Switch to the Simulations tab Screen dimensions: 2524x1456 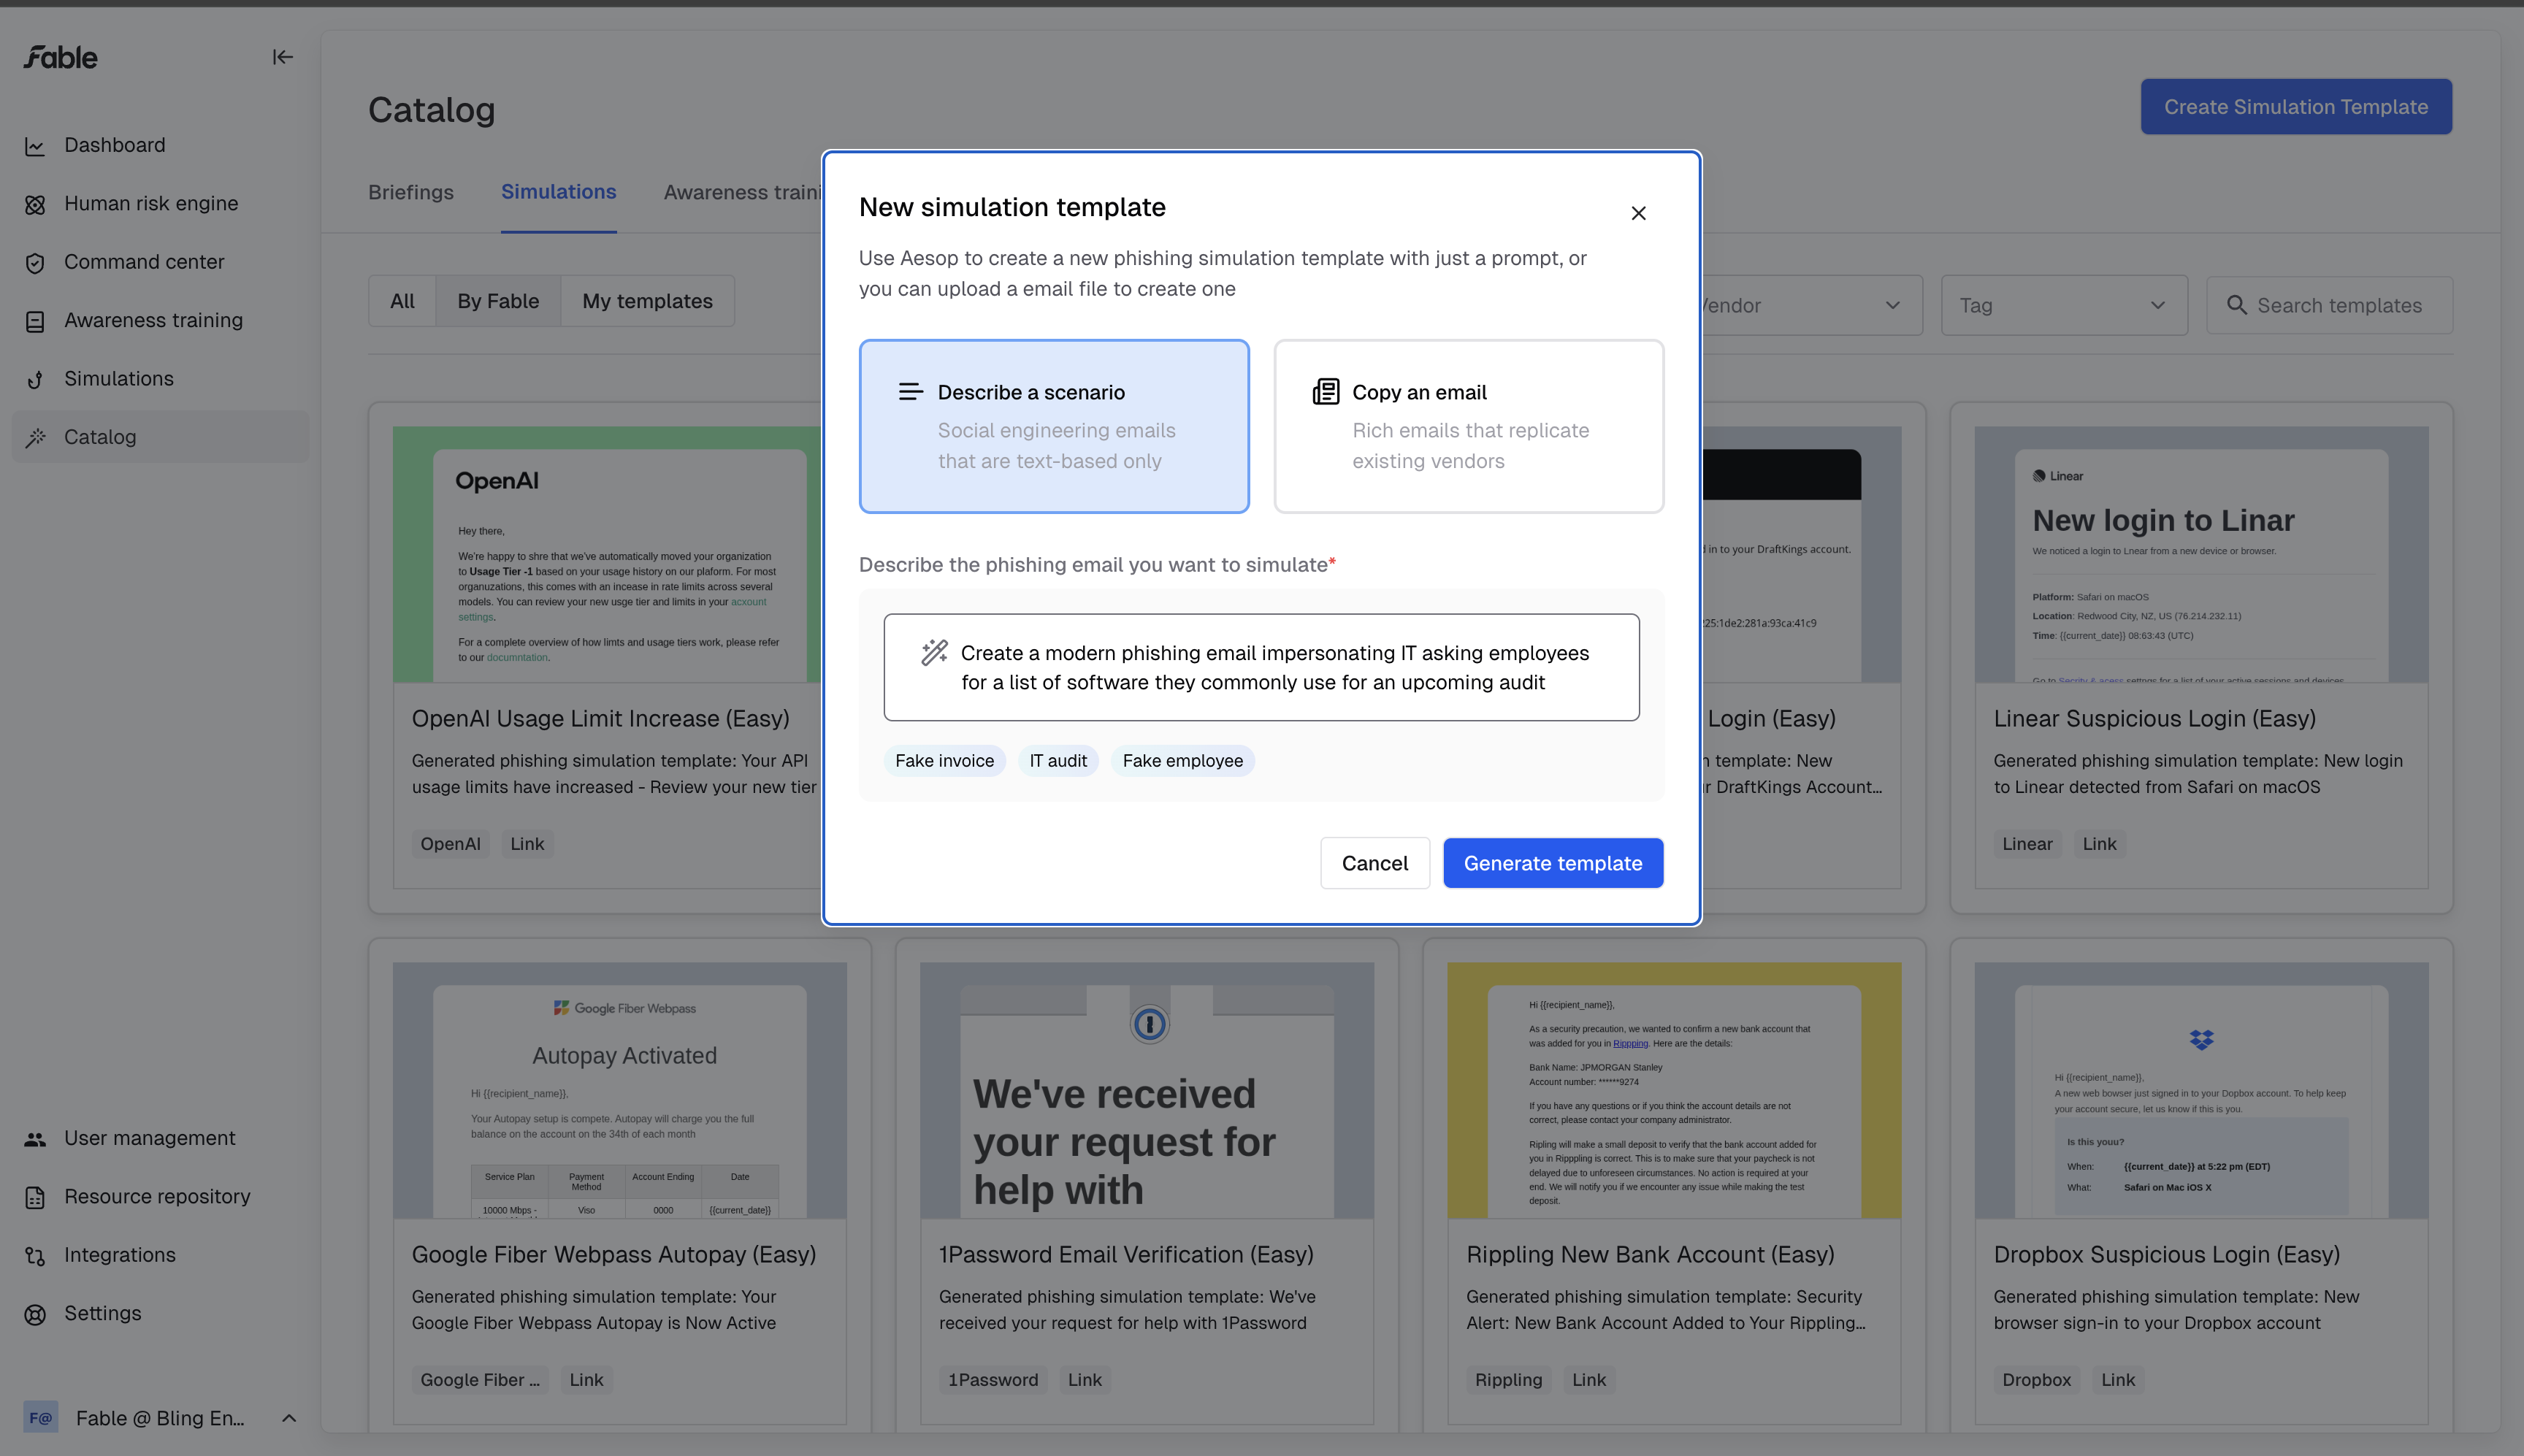(x=558, y=192)
